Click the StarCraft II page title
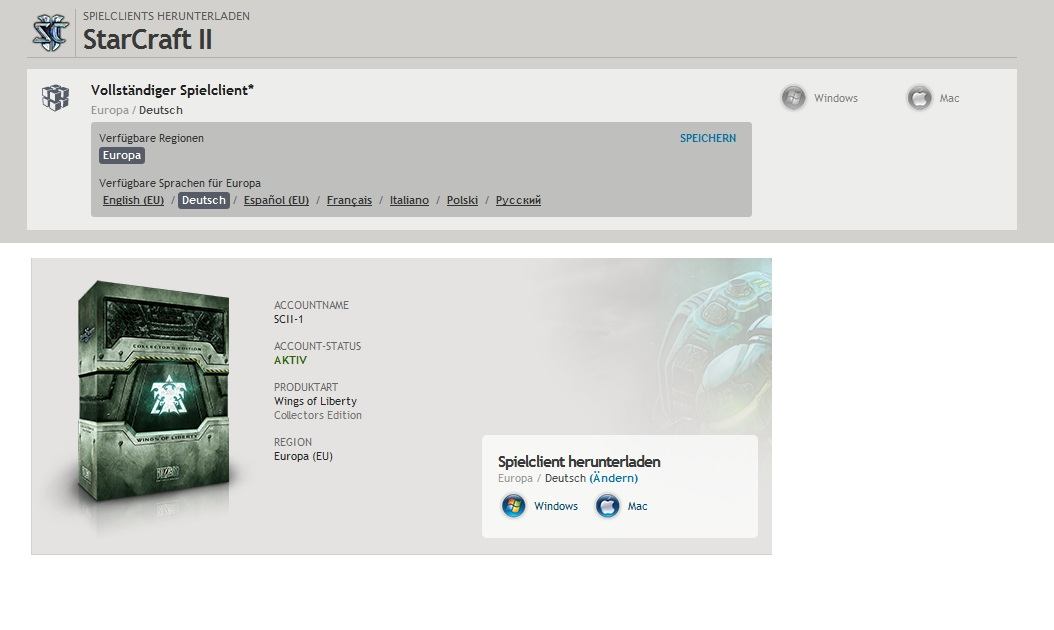The height and width of the screenshot is (630, 1054). pos(147,39)
